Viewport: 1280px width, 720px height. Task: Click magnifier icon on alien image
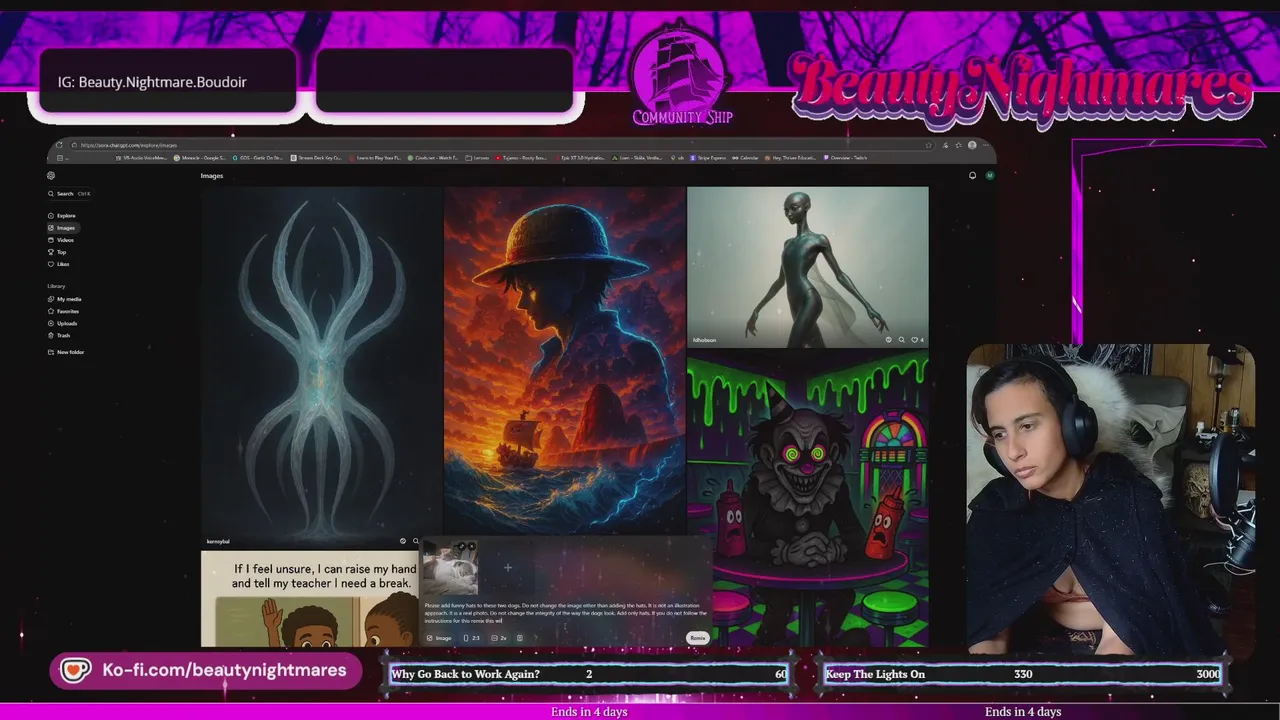click(901, 340)
